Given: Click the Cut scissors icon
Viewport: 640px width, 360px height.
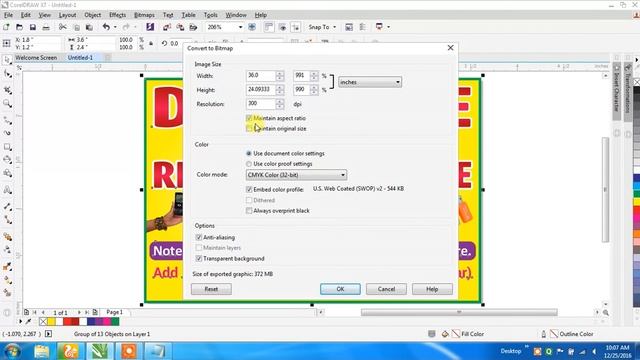Looking at the screenshot, I should [x=62, y=27].
